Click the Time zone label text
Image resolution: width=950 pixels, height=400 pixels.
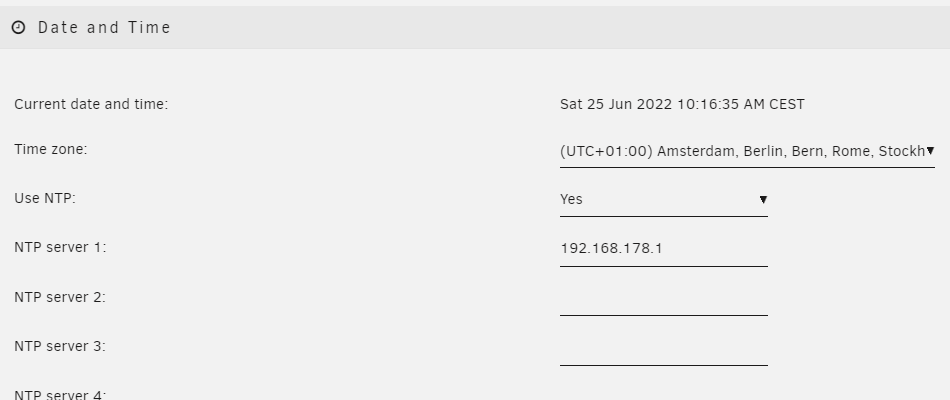pyautogui.click(x=51, y=149)
